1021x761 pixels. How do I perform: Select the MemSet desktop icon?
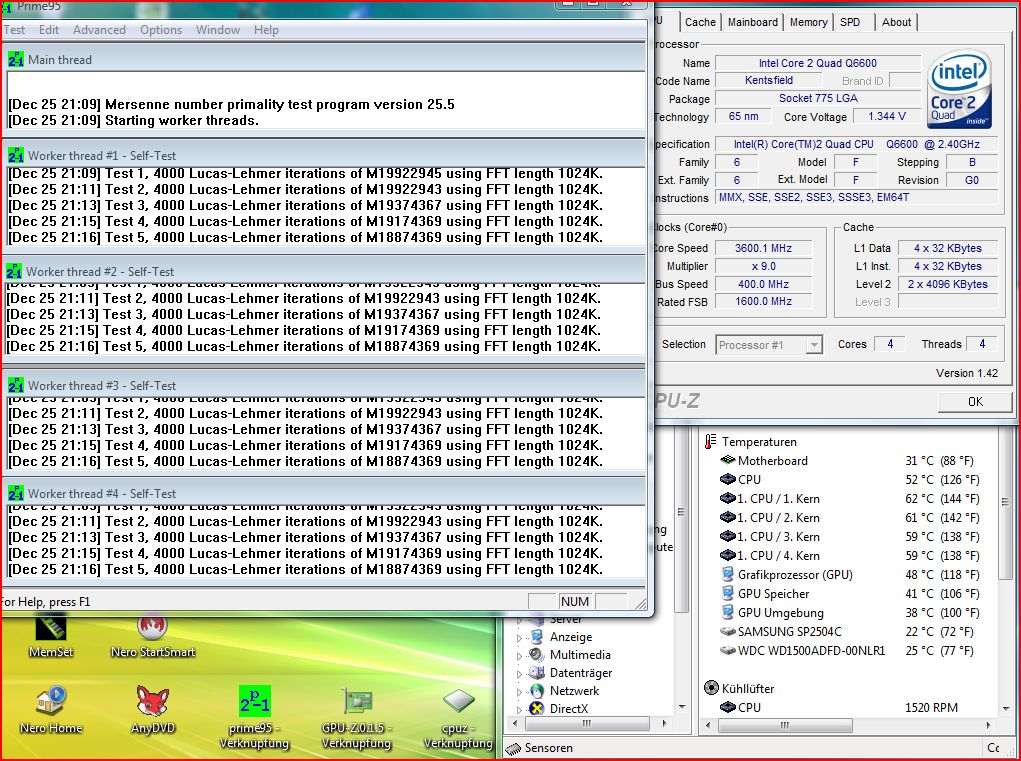(x=51, y=628)
